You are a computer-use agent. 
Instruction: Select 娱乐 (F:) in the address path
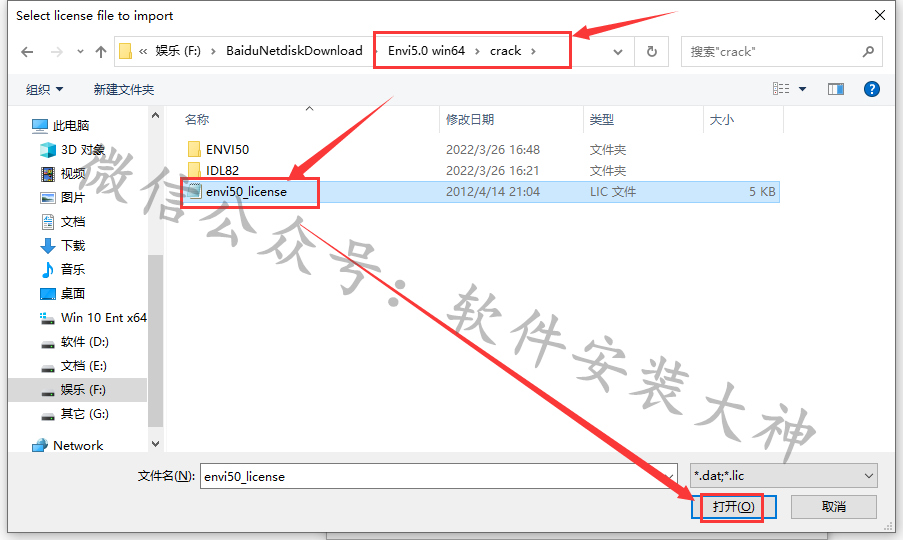178,51
